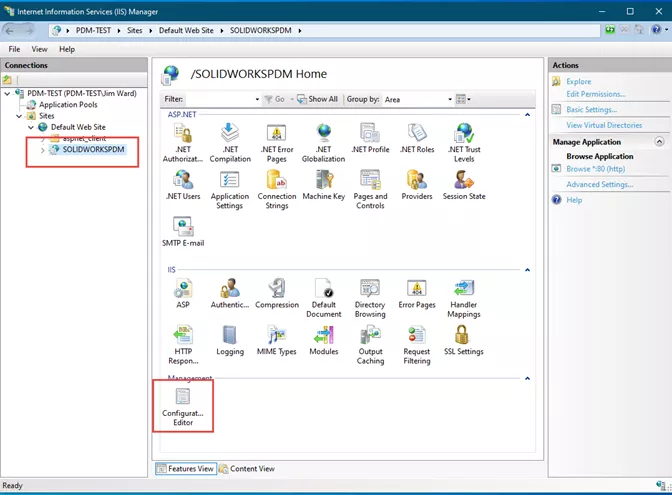The height and width of the screenshot is (495, 672).
Task: Collapse the Sites tree node
Action: 19,116
